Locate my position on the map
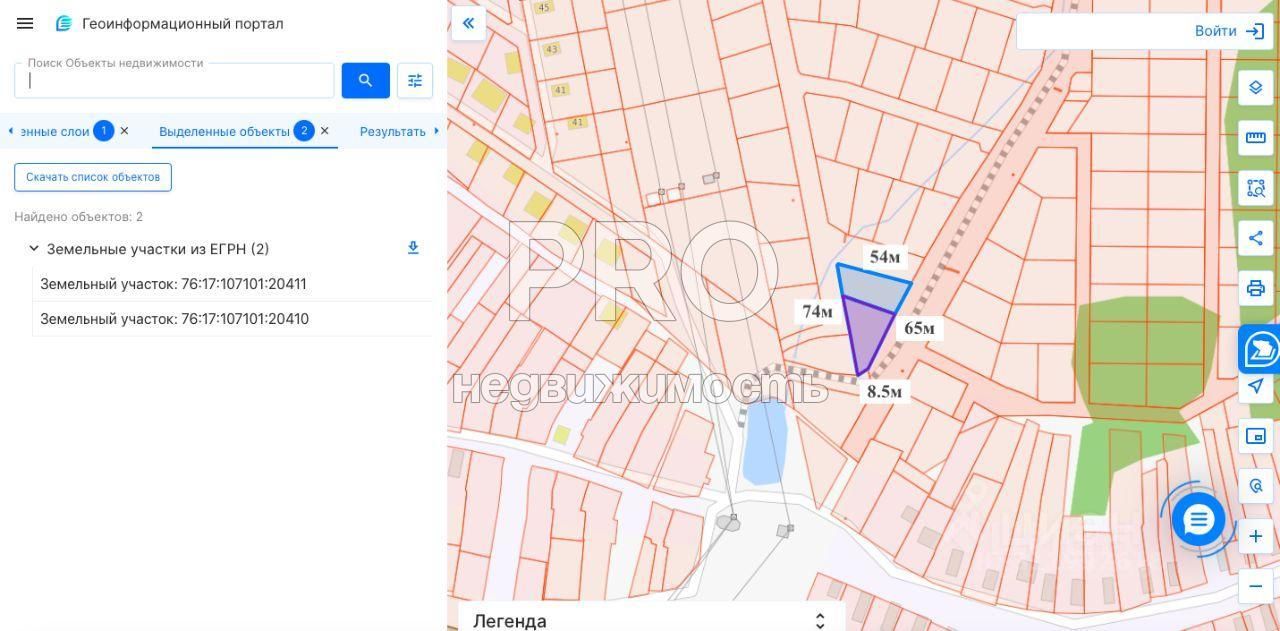The image size is (1280, 631). coord(1256,386)
